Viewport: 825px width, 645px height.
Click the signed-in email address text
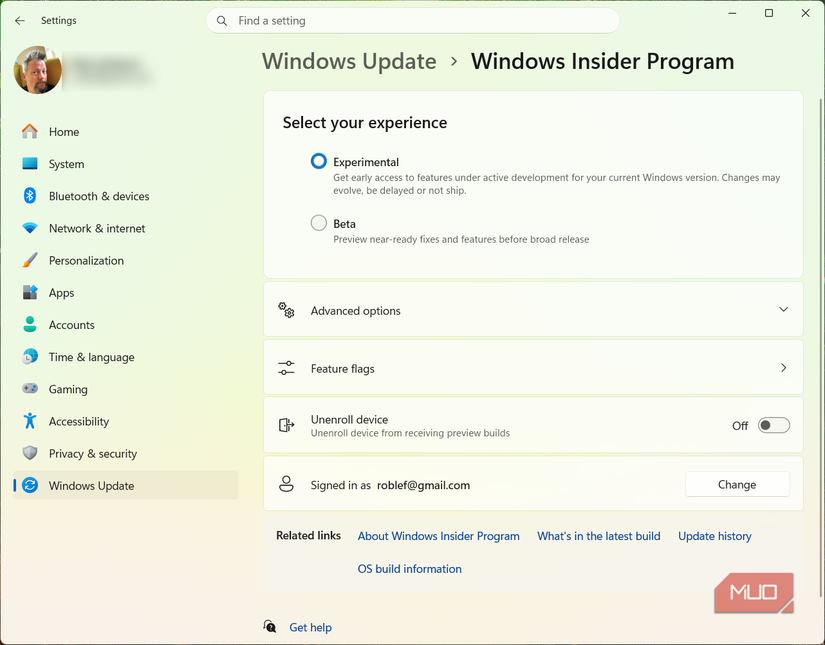click(424, 485)
